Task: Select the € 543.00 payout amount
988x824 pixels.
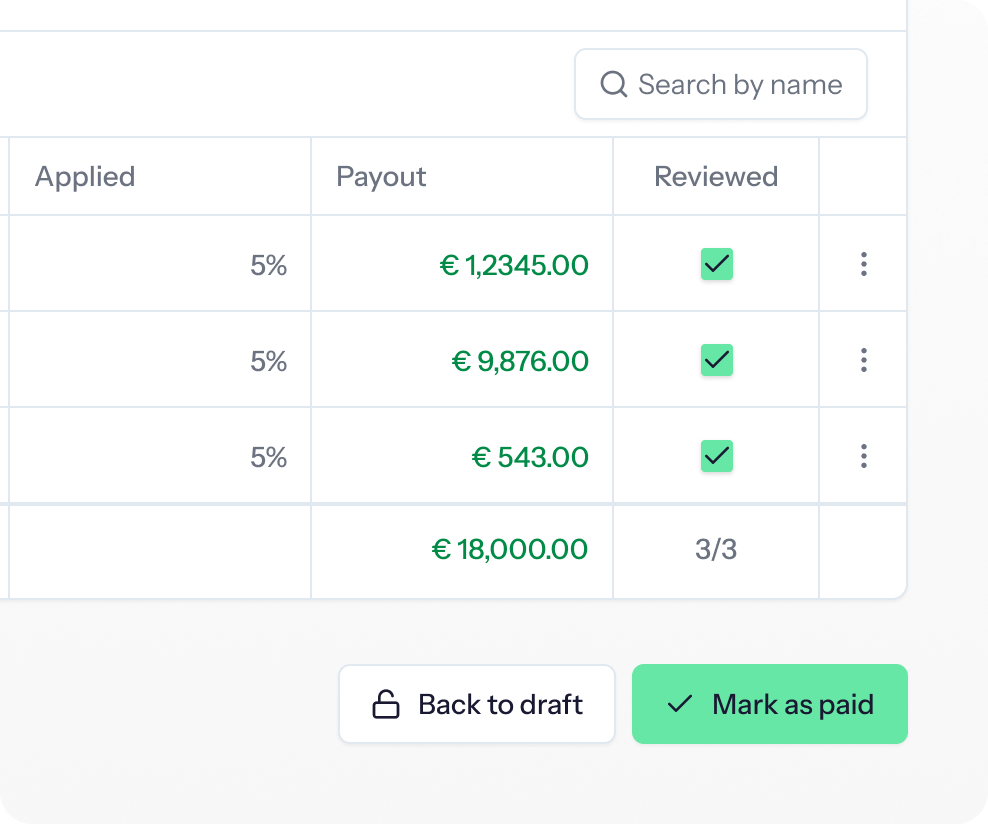Action: pyautogui.click(x=530, y=457)
